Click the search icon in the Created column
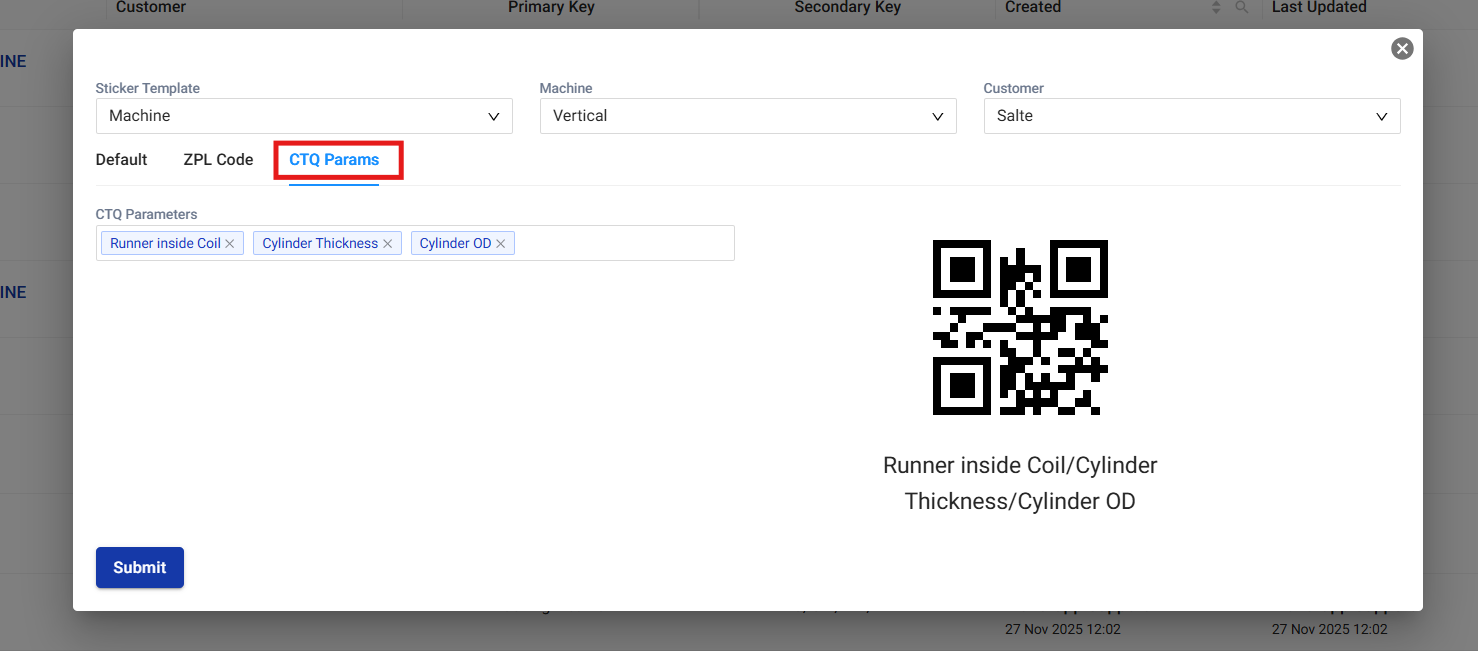This screenshot has height=651, width=1478. click(1241, 8)
